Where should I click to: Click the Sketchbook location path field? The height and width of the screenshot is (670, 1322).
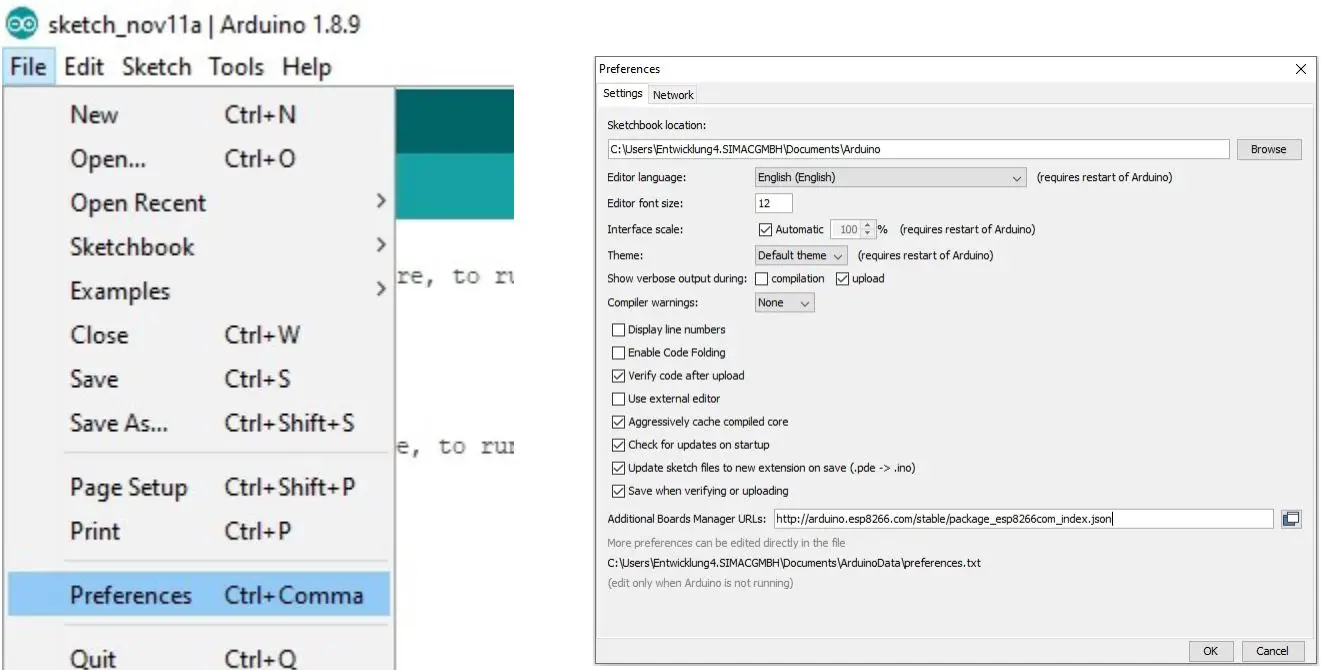[918, 149]
